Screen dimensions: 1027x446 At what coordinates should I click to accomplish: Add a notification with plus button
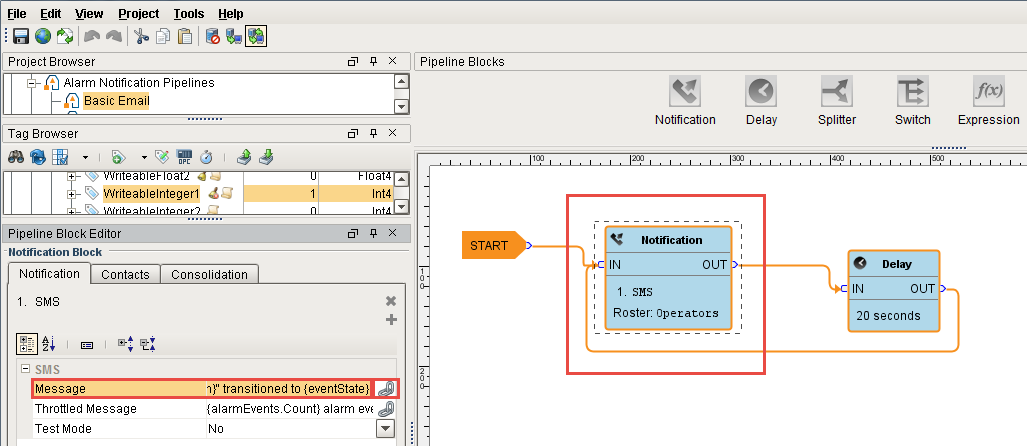391,319
